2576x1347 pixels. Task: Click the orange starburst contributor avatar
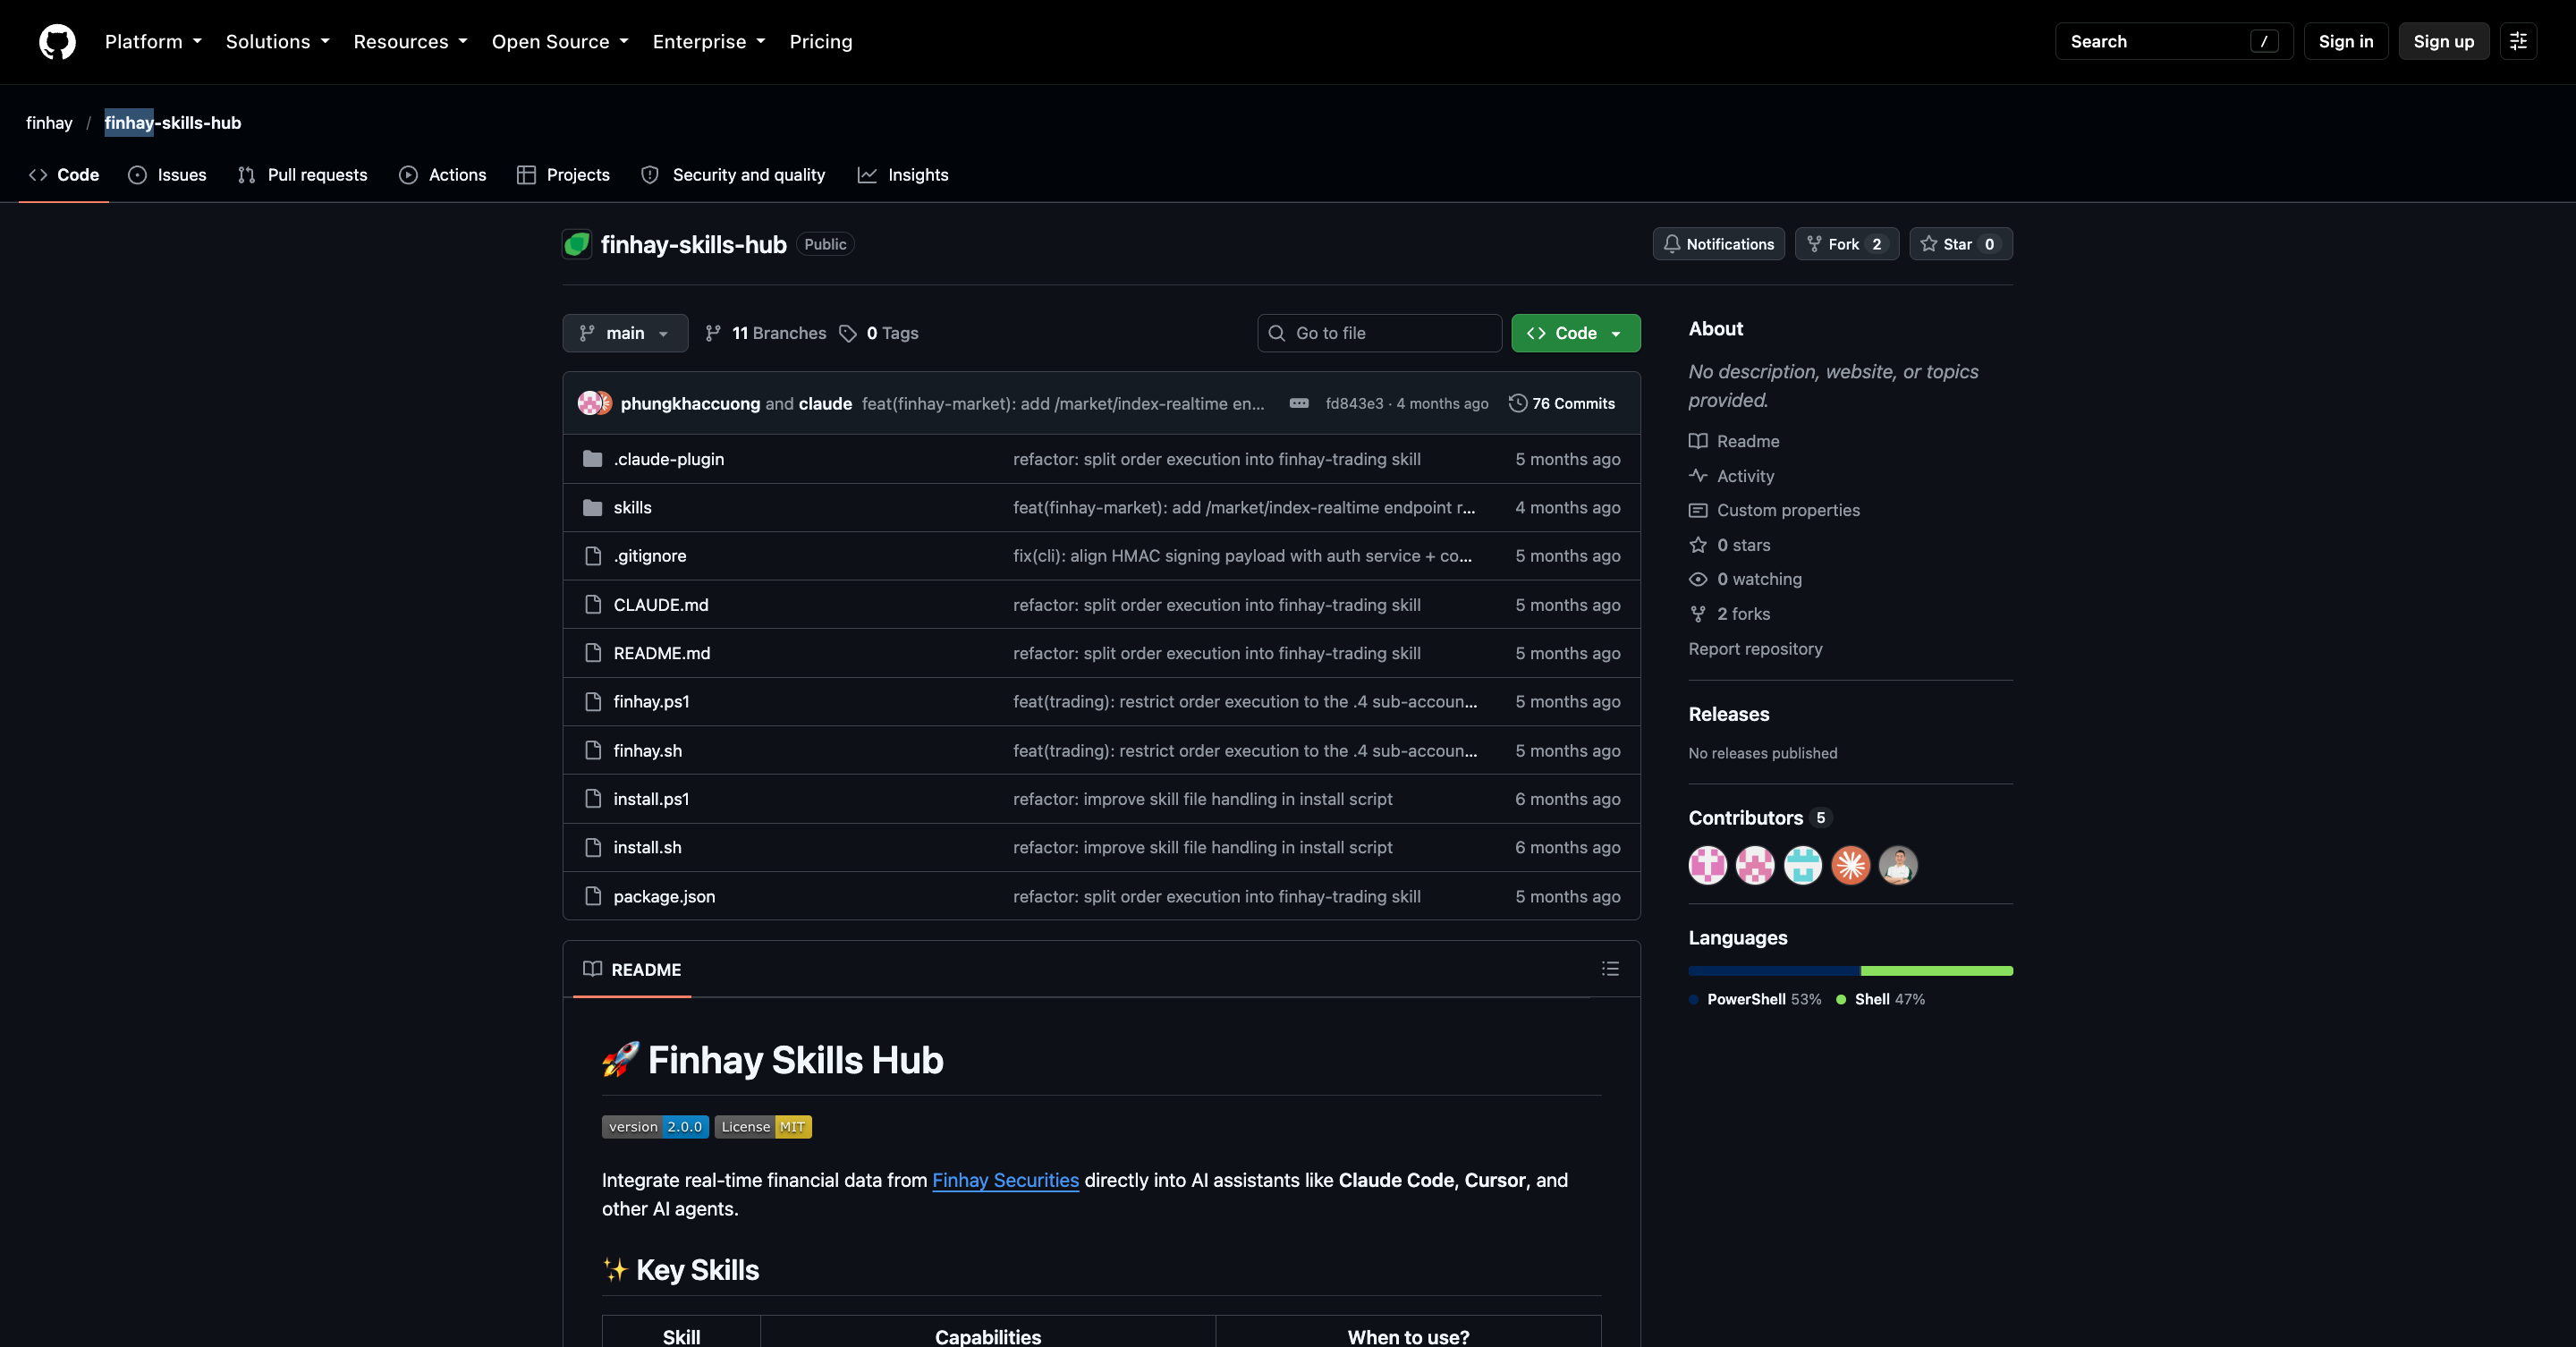(x=1850, y=865)
